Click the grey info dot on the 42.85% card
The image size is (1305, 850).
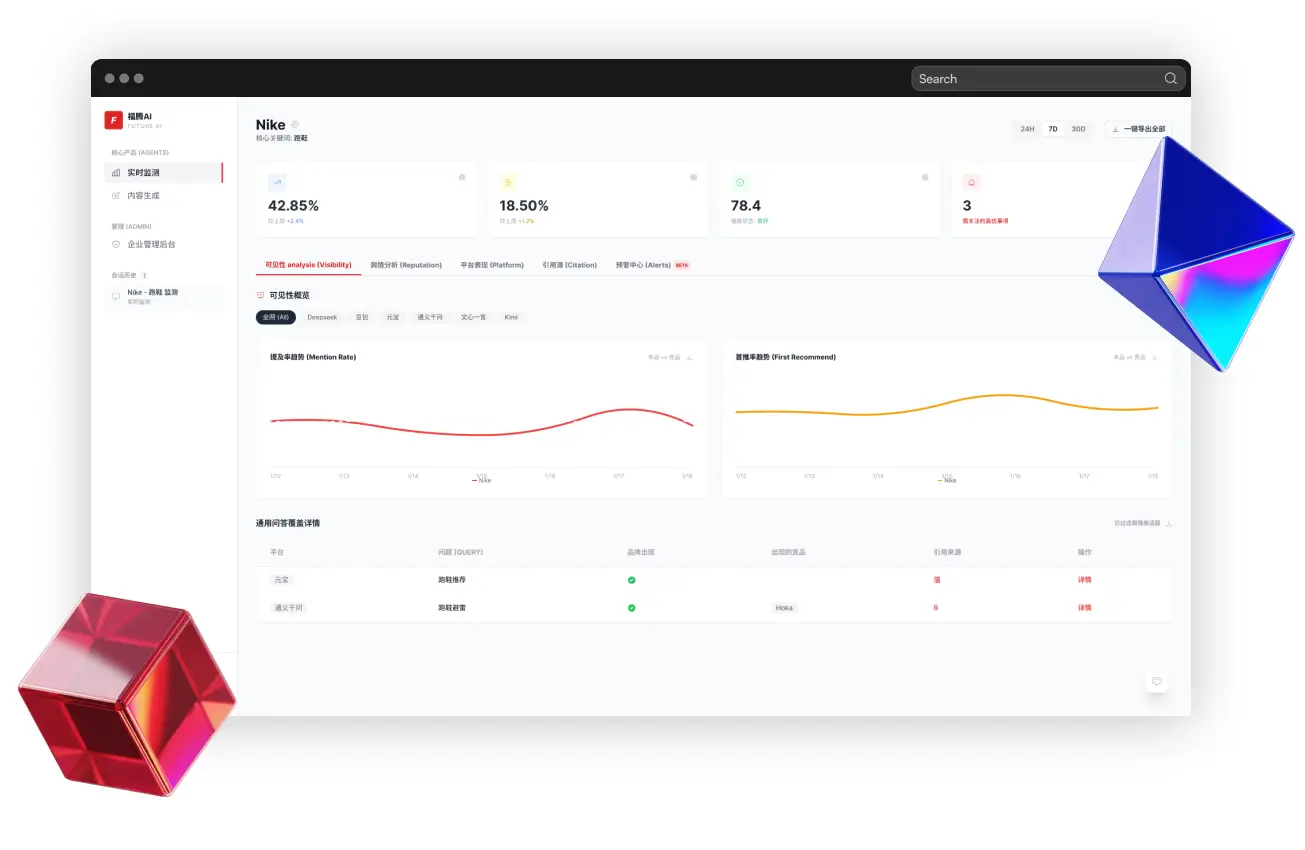462,177
